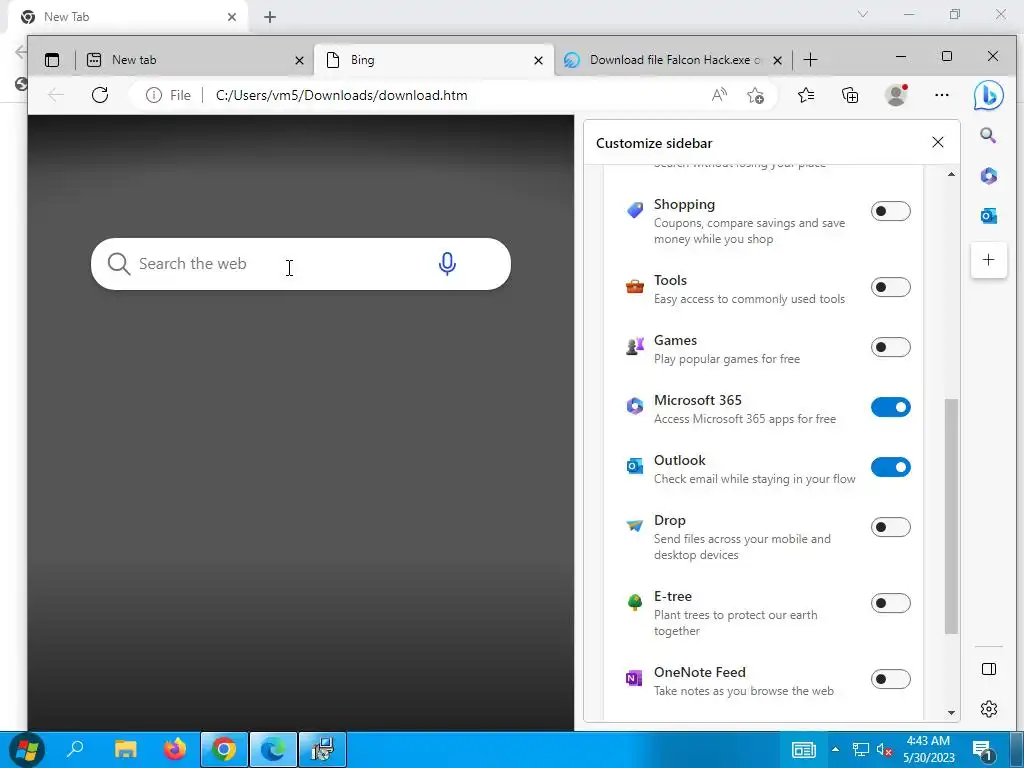Screen dimensions: 1024x768
Task: Disable Microsoft 365 toggle
Action: 890,407
